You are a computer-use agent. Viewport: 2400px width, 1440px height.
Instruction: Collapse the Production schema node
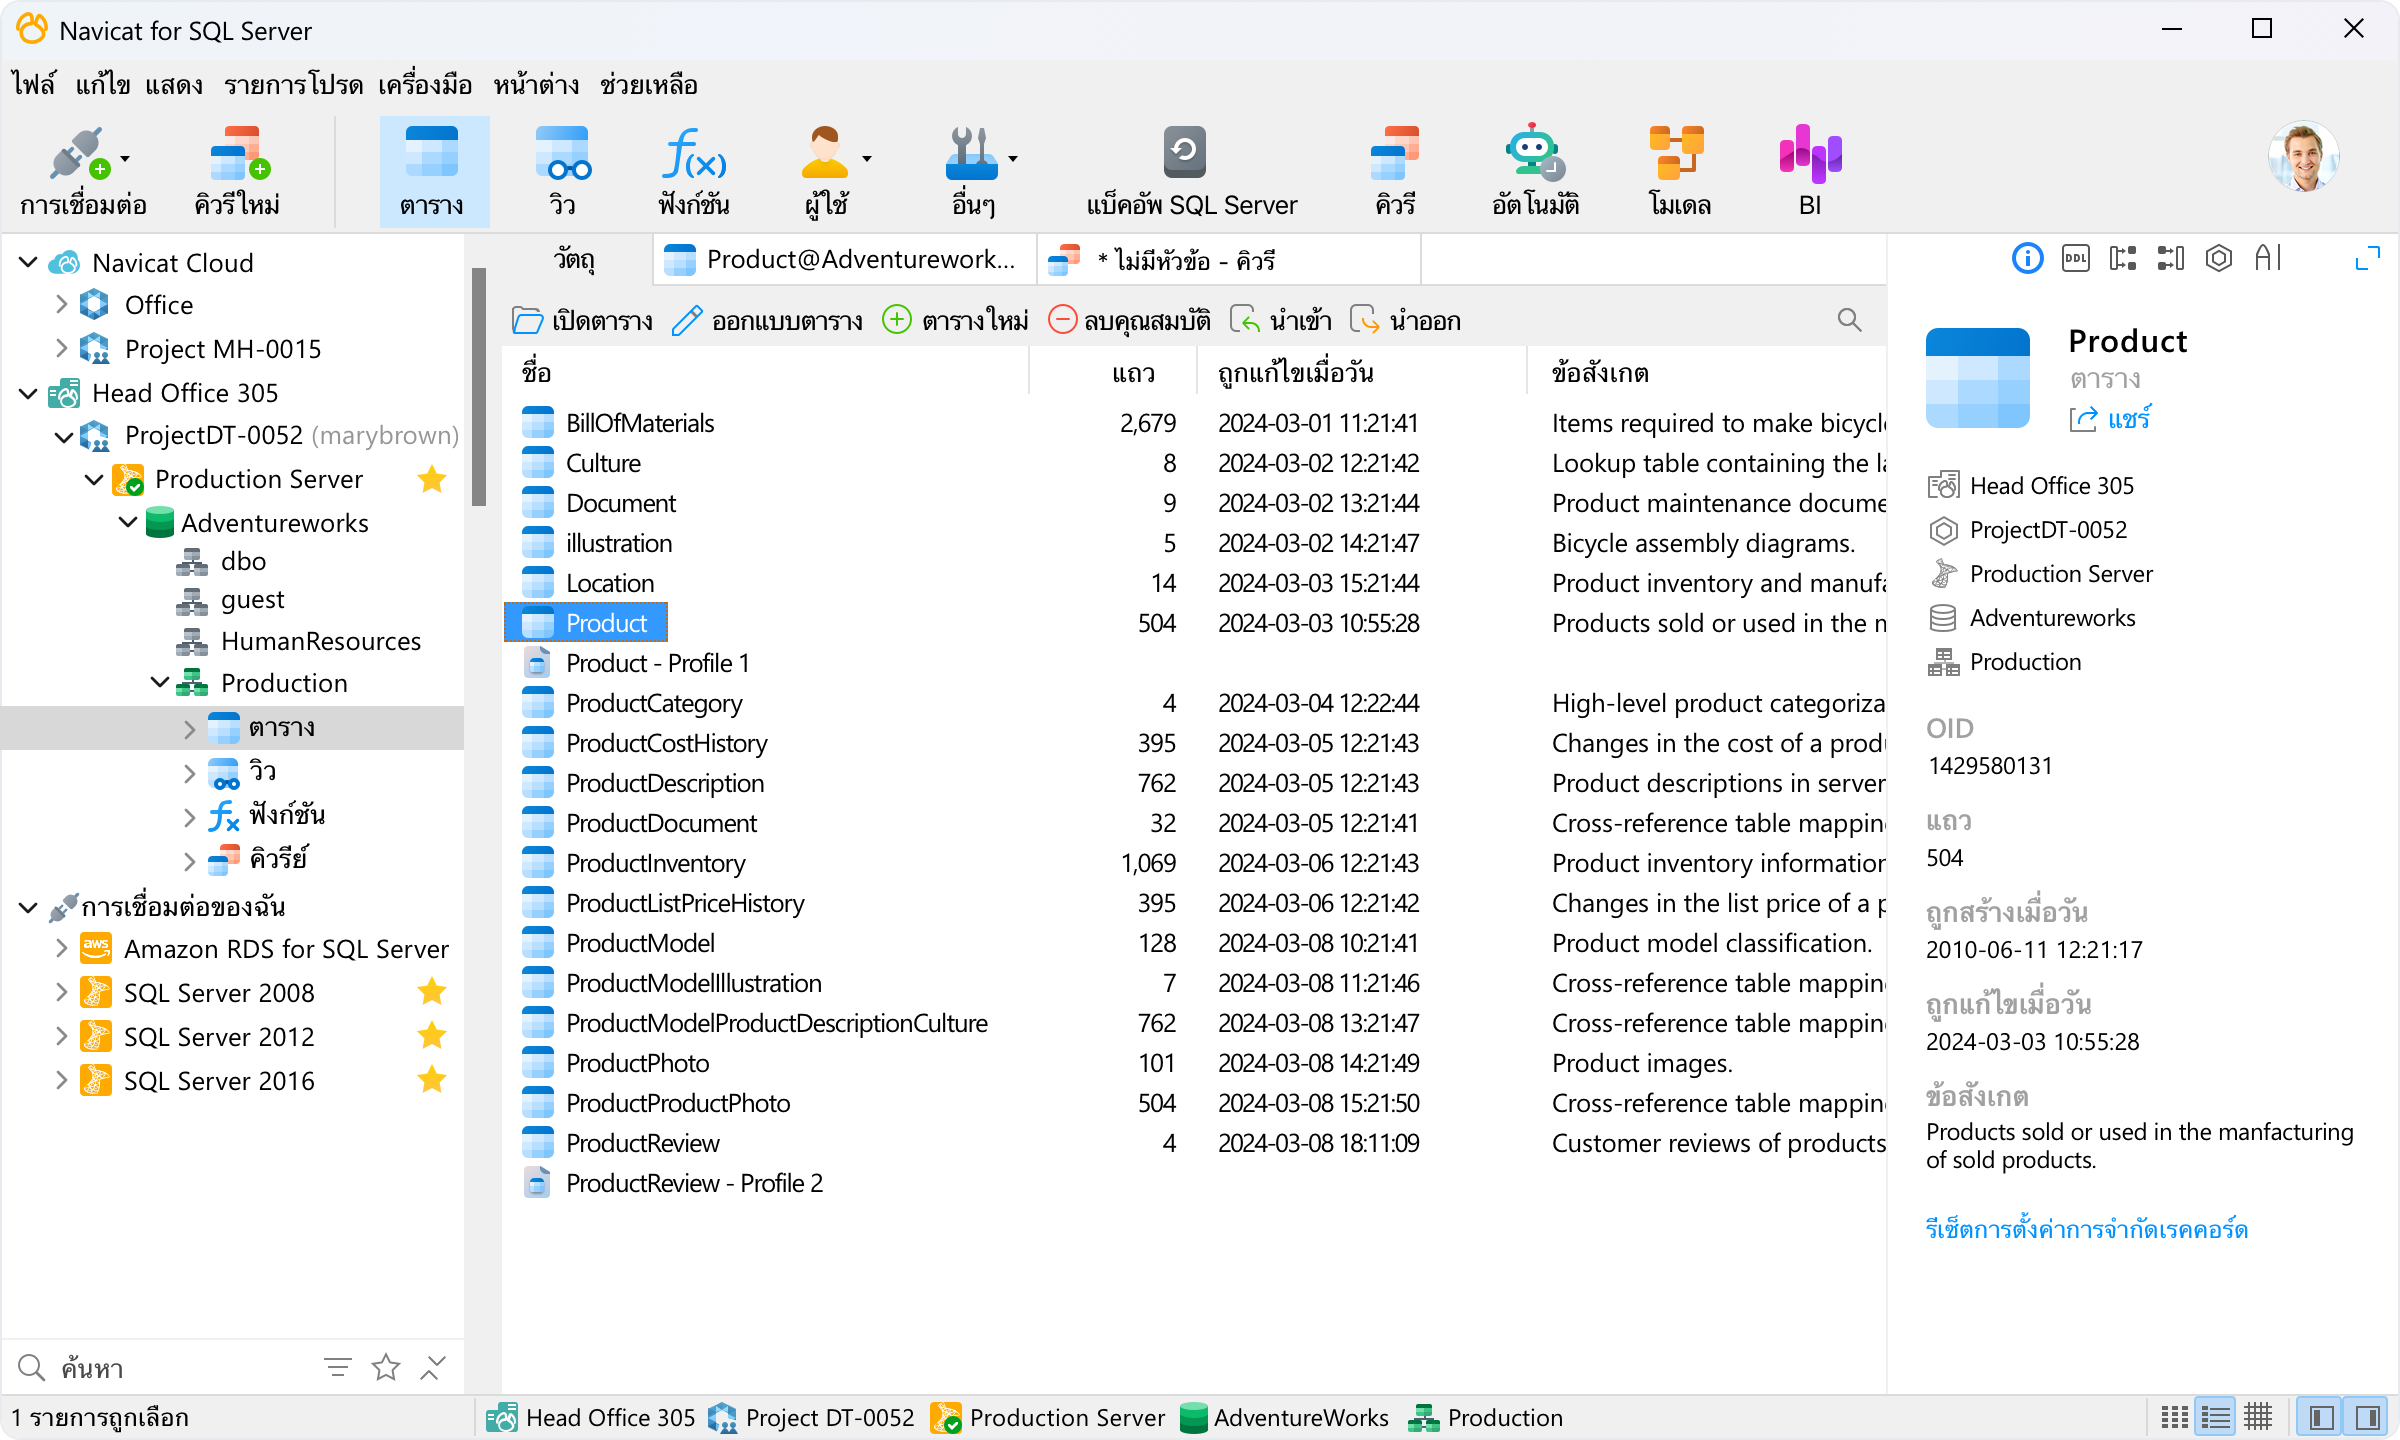tap(160, 683)
